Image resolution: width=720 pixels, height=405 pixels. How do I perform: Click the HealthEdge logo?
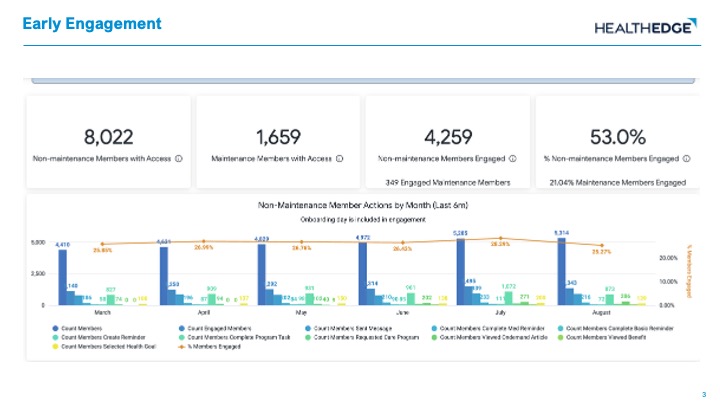643,27
